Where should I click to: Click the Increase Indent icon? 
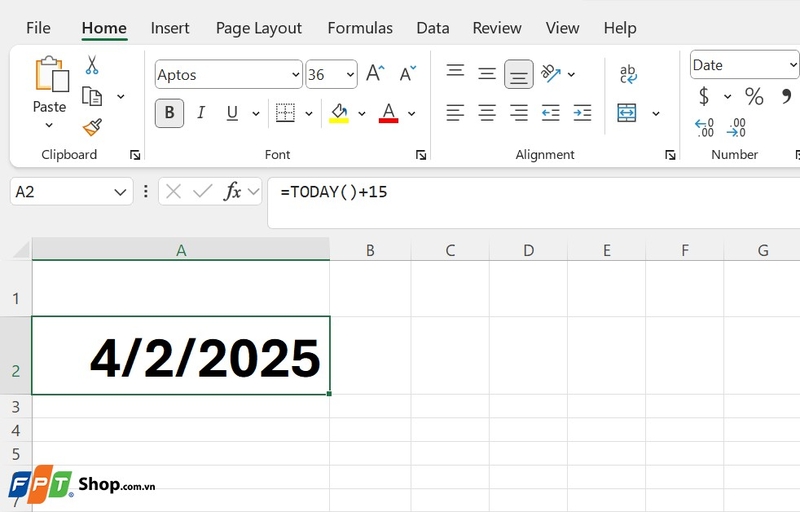pyautogui.click(x=582, y=112)
